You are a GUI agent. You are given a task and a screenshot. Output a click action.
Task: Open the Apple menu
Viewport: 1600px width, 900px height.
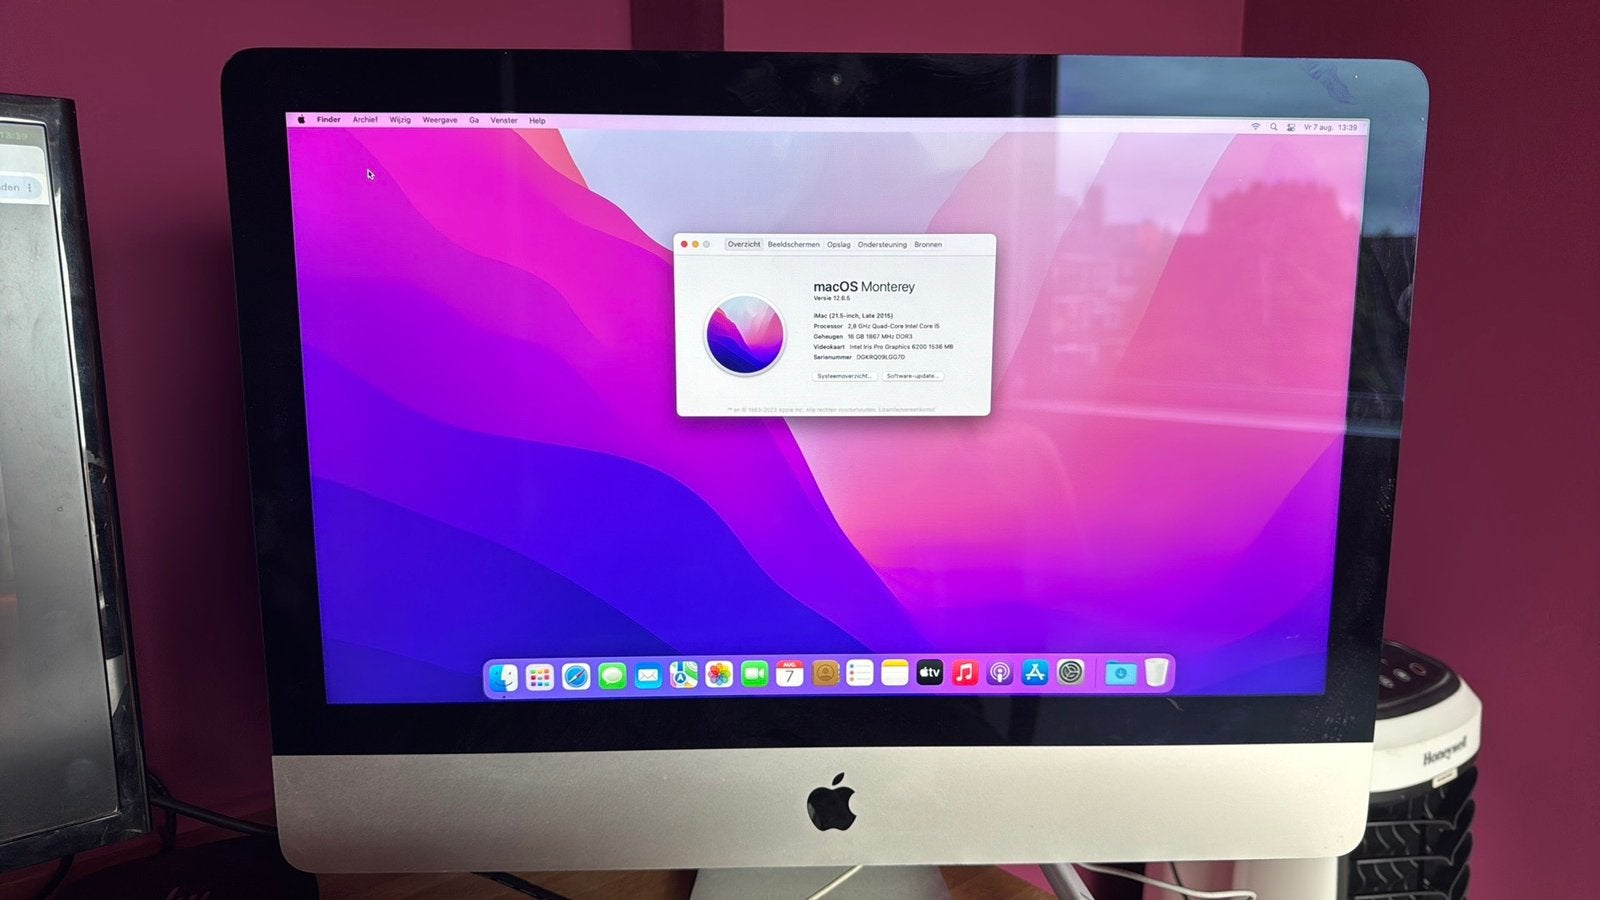301,119
